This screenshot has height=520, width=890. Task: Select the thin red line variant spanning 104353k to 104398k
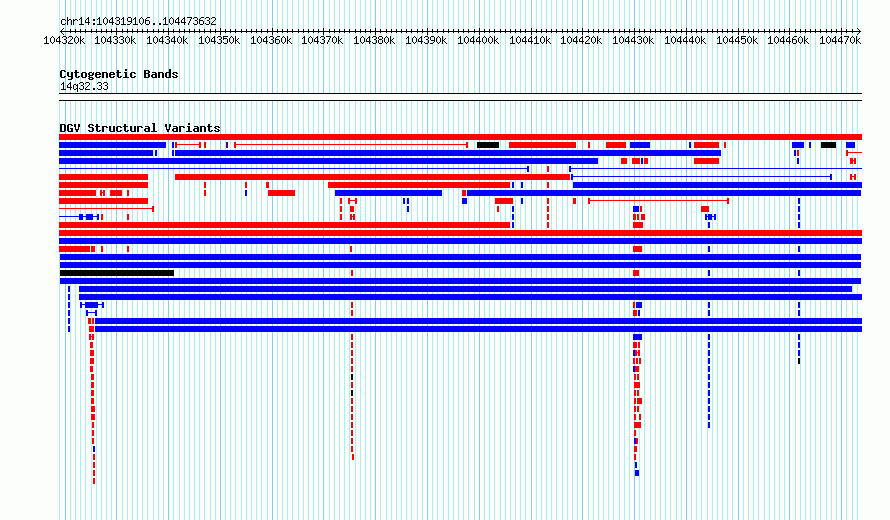tap(351, 145)
